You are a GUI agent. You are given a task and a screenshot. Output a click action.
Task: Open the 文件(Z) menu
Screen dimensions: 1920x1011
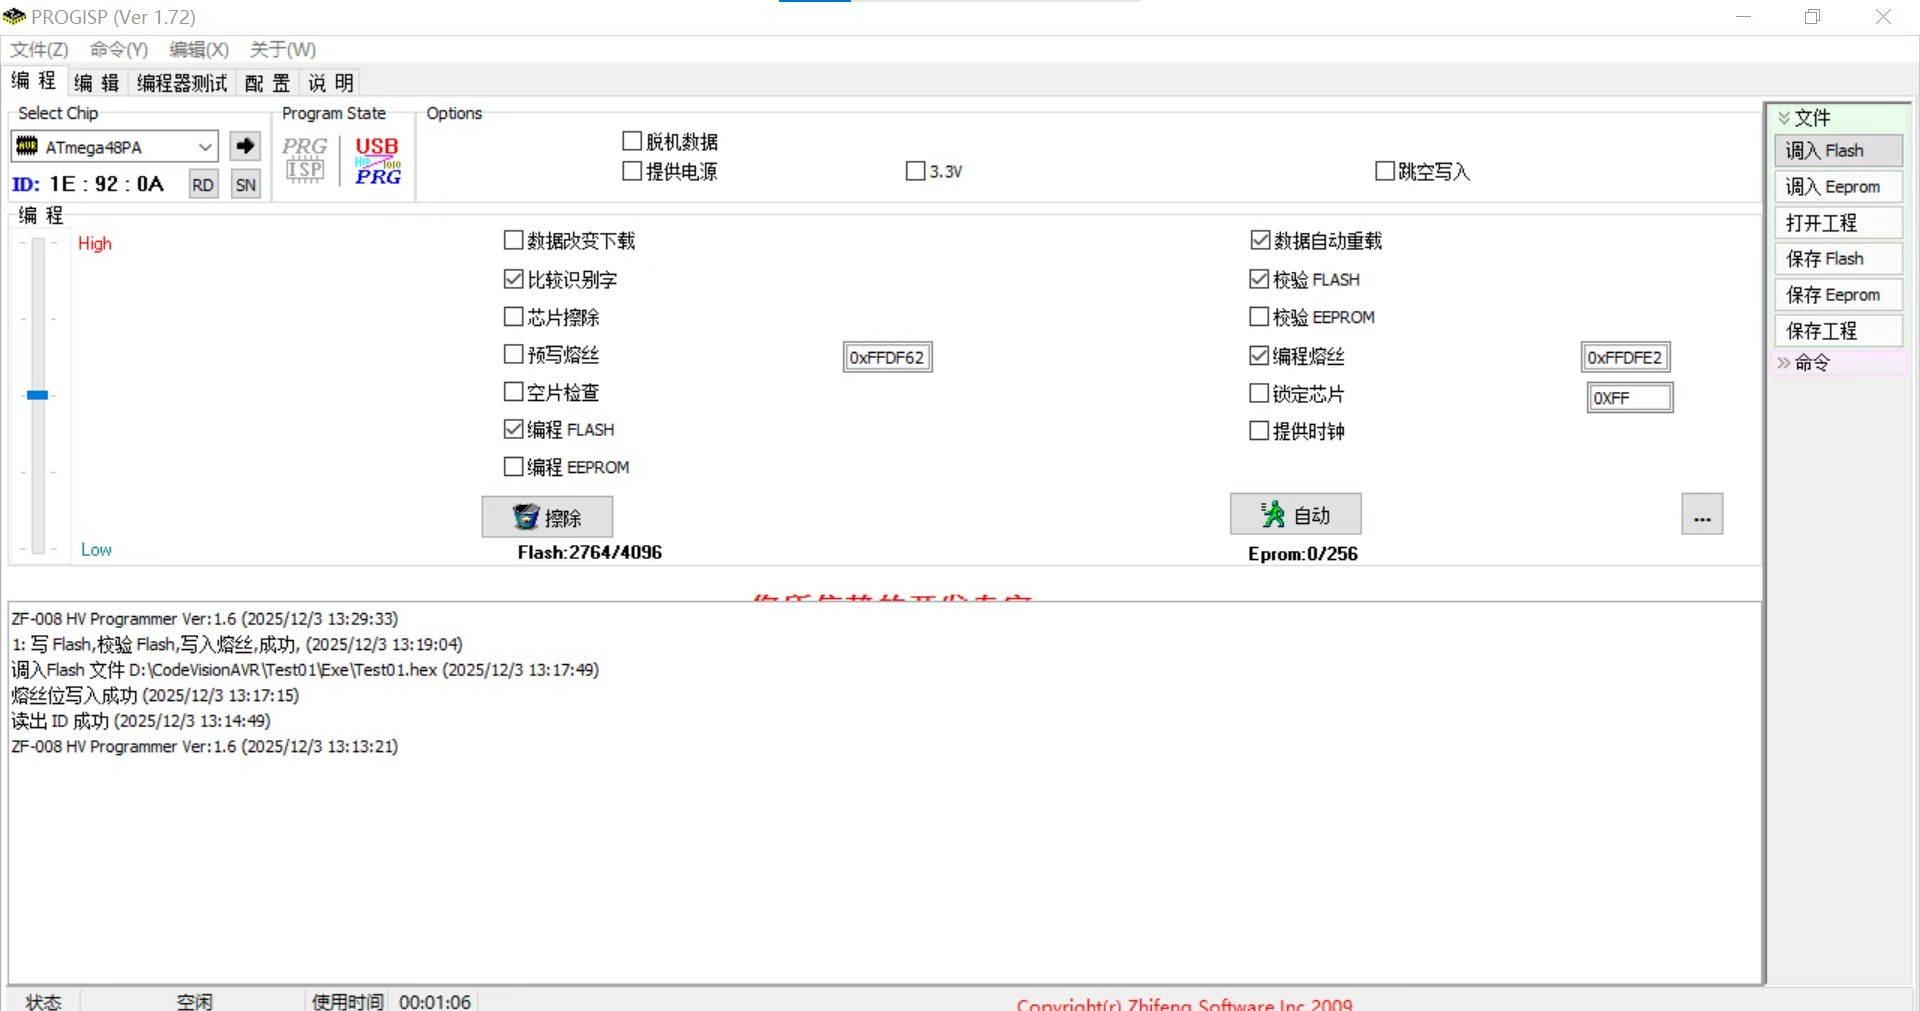[39, 50]
